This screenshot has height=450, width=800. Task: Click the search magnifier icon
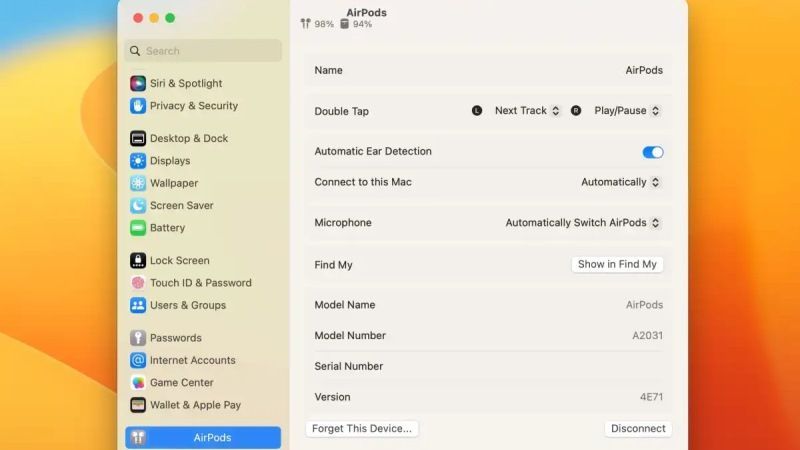click(x=135, y=51)
